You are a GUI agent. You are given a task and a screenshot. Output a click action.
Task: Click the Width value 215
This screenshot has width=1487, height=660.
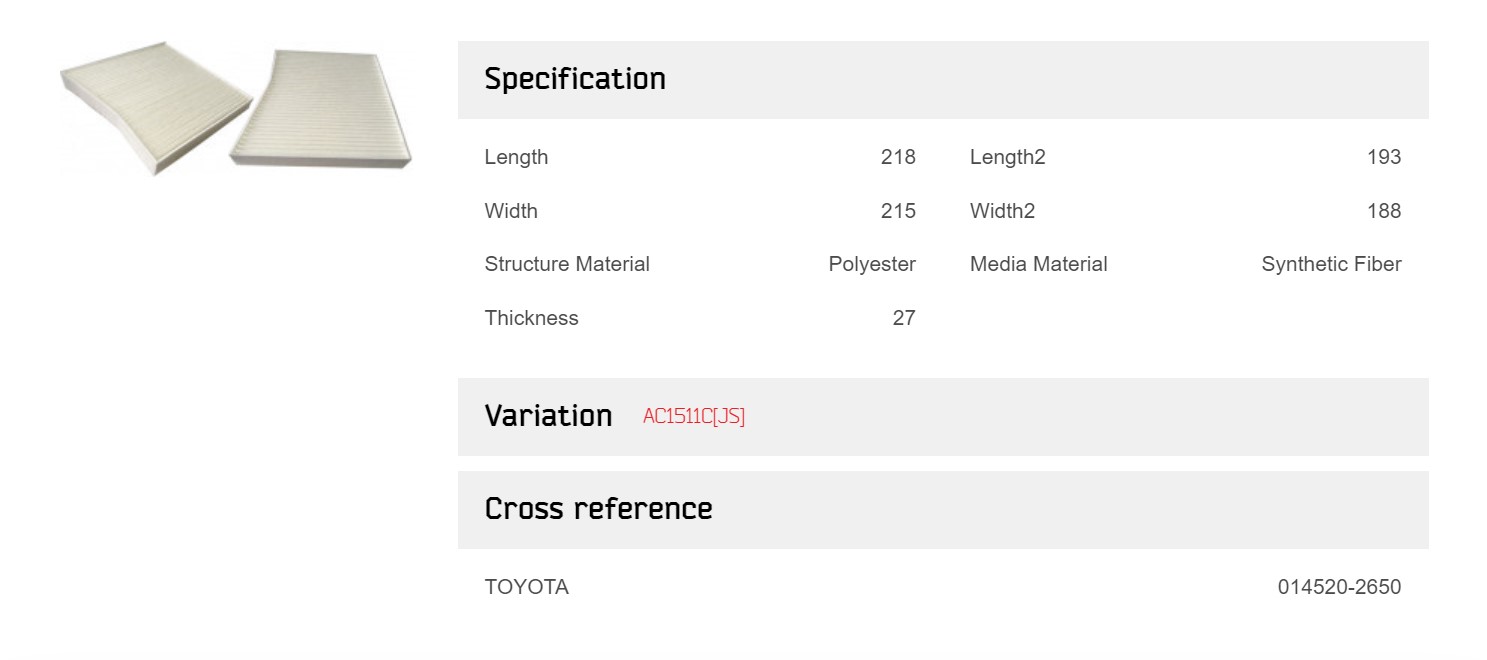[898, 211]
